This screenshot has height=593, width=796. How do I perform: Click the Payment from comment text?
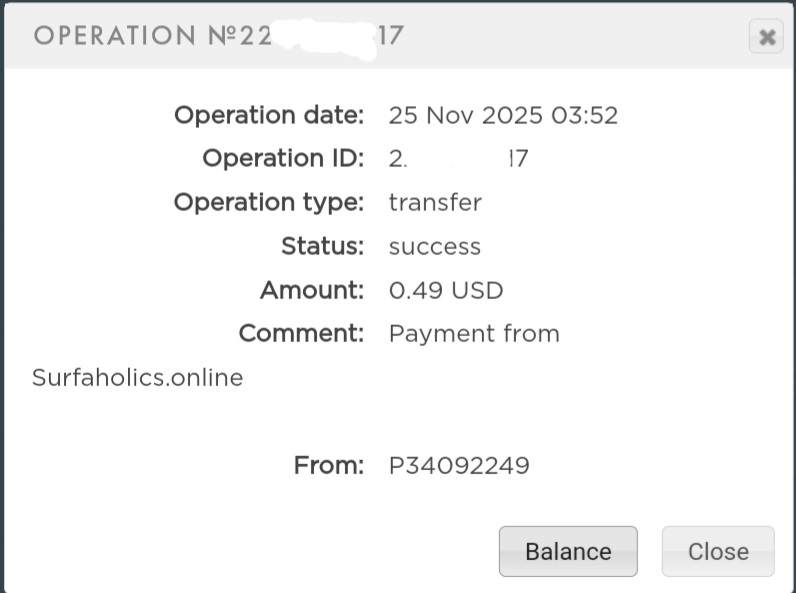click(474, 333)
